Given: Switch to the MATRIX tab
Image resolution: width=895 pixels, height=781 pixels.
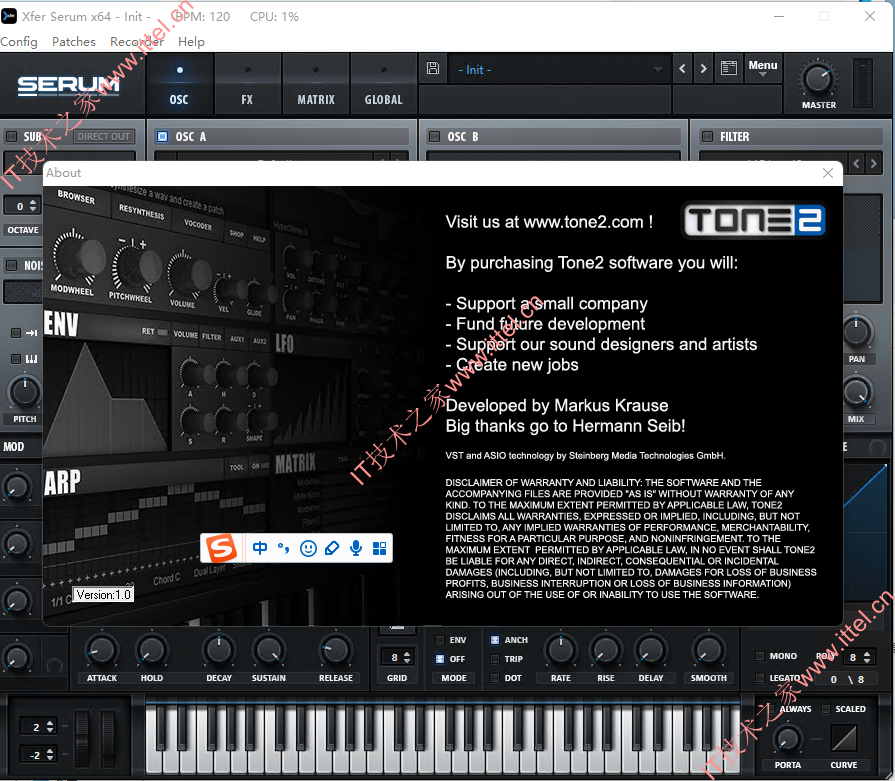Looking at the screenshot, I should 316,84.
